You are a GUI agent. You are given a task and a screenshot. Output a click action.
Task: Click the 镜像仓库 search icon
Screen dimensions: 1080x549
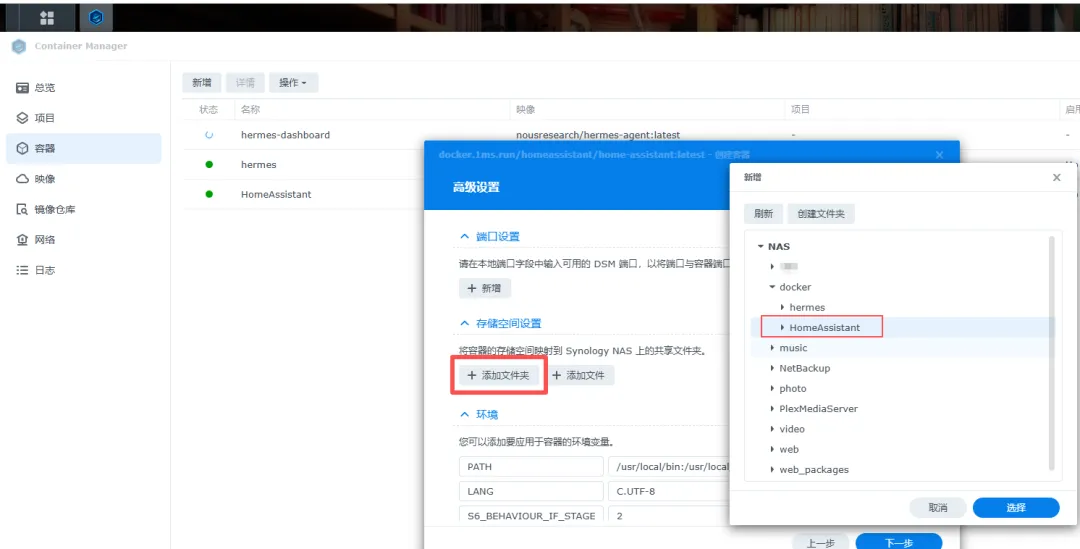[x=22, y=209]
